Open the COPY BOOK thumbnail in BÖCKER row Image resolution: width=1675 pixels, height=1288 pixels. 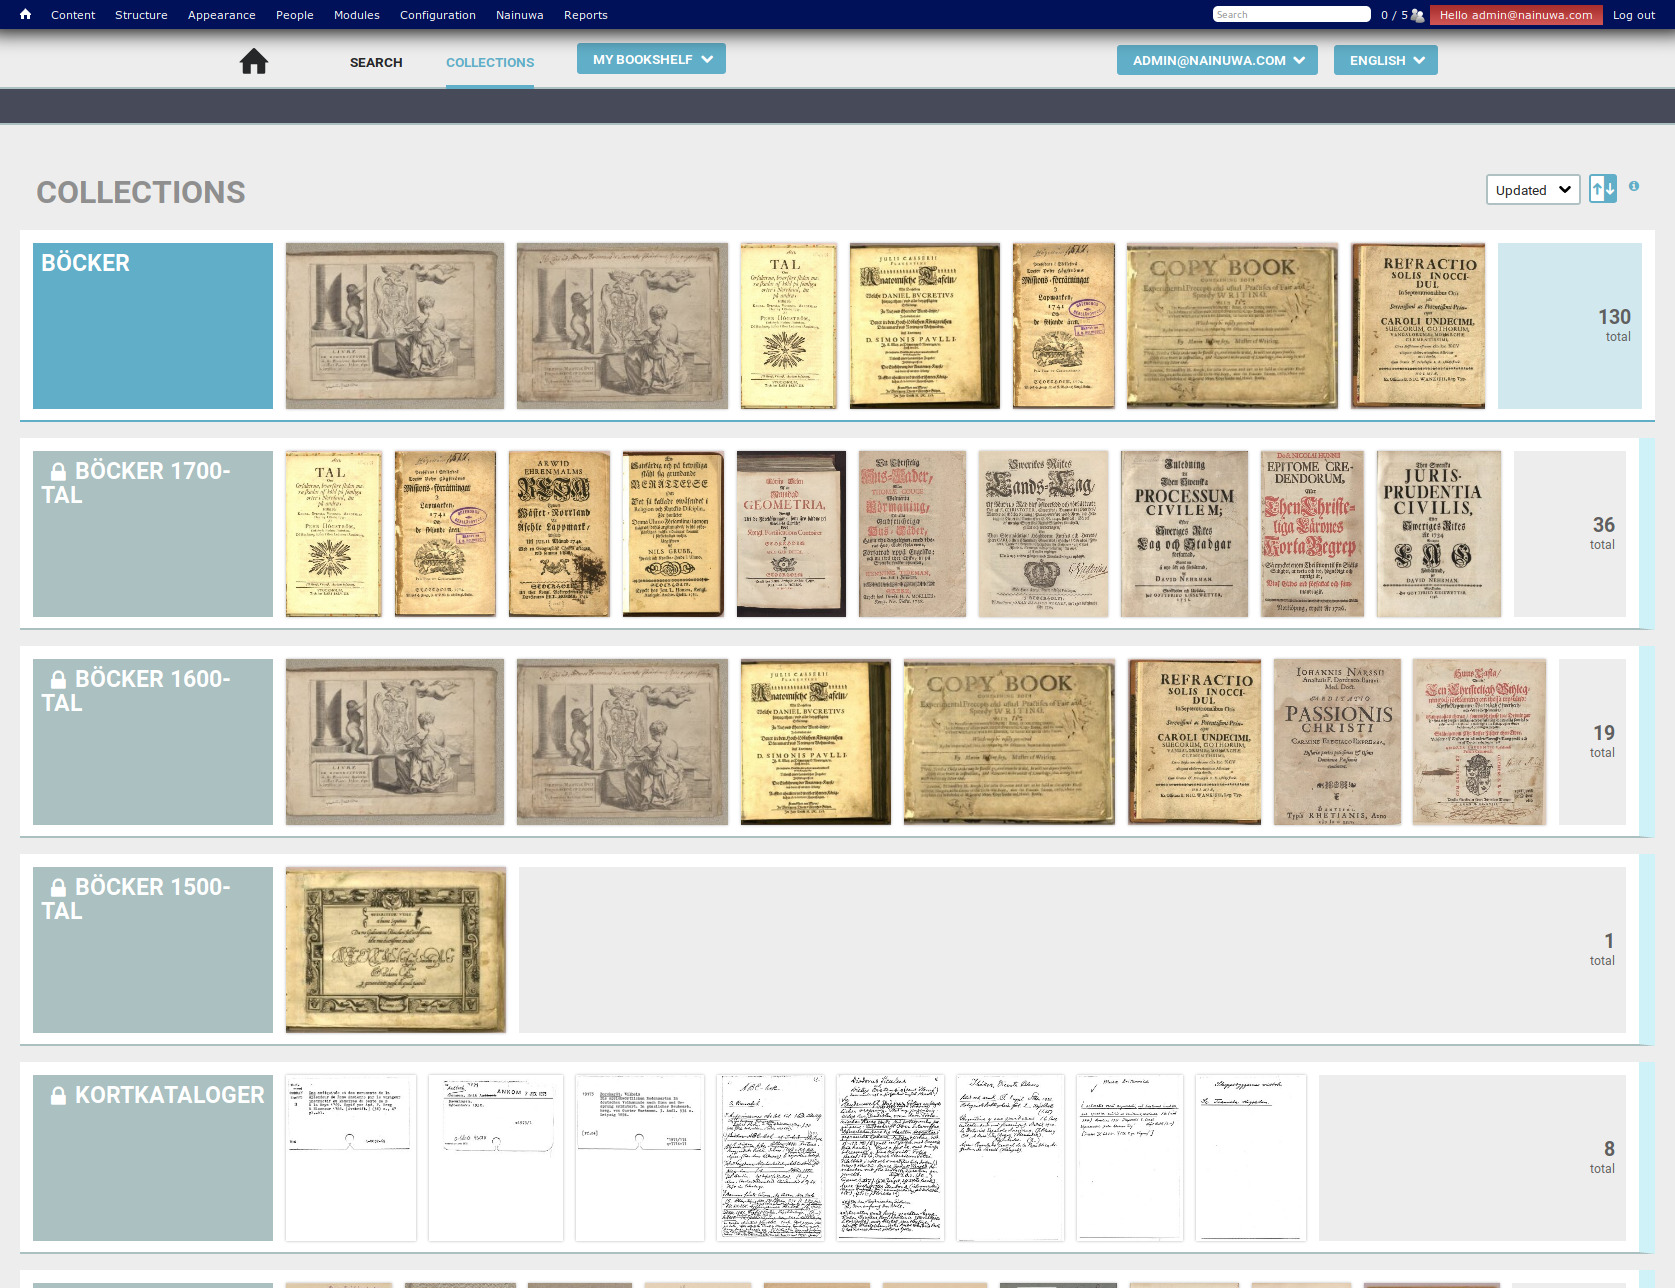pos(1233,326)
